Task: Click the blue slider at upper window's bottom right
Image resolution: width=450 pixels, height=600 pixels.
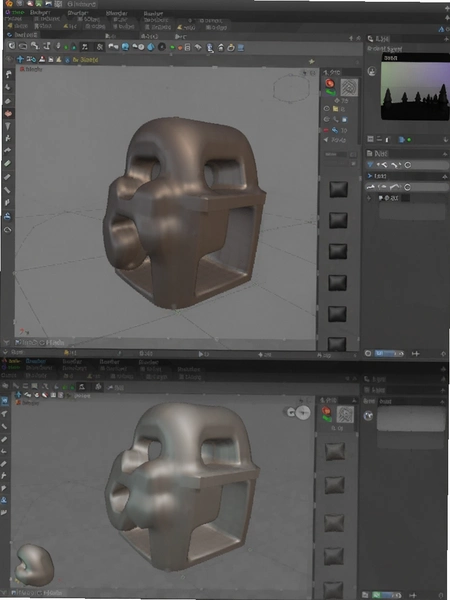Action: [x=389, y=354]
